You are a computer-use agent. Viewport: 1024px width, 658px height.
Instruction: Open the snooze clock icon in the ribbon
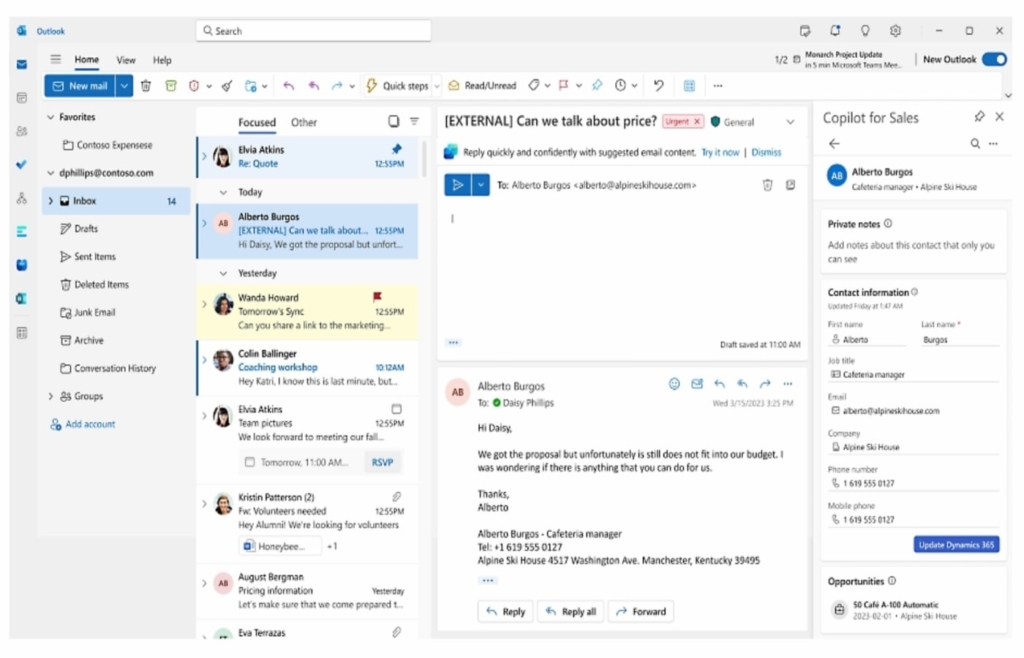coord(618,85)
